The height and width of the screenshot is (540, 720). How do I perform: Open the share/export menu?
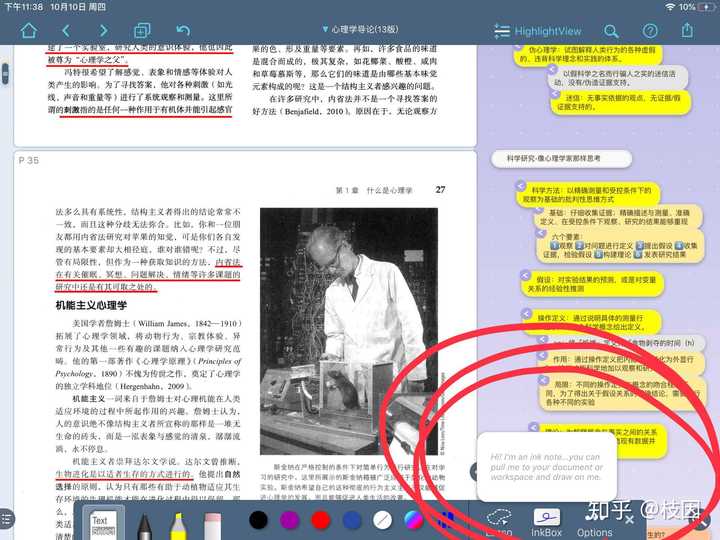tap(687, 30)
